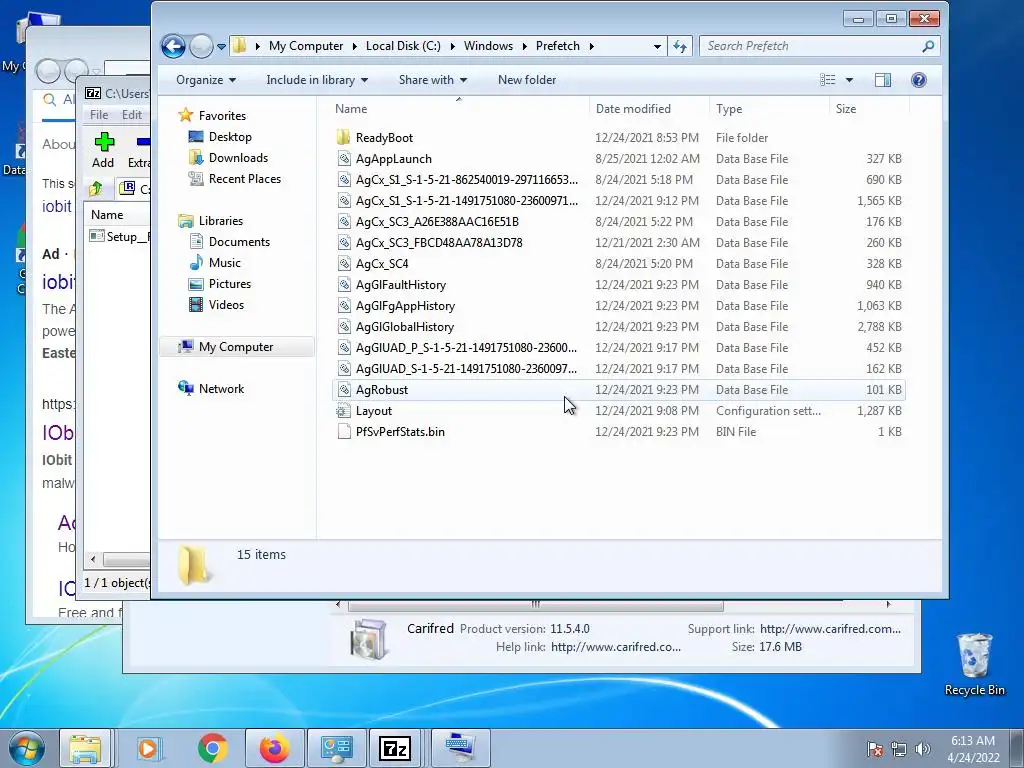This screenshot has width=1024, height=768.
Task: Open the Edit menu in 7-Zip window
Action: [x=131, y=115]
